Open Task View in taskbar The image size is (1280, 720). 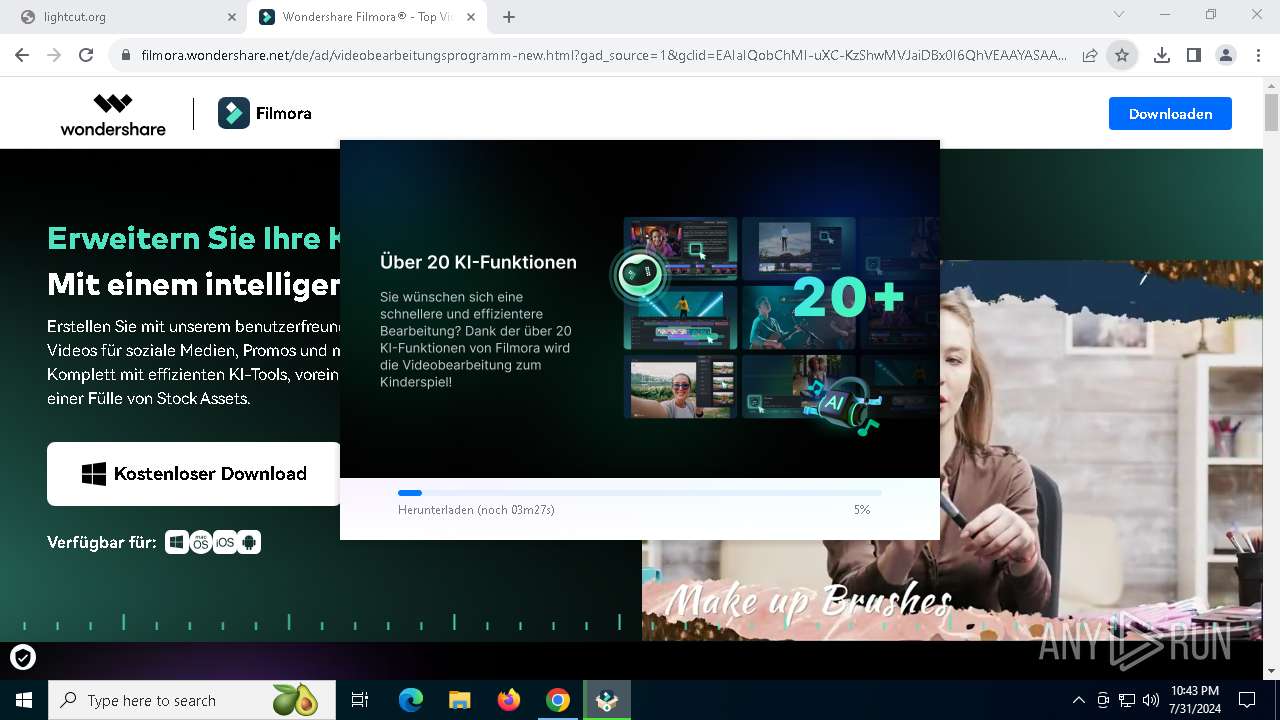pyautogui.click(x=360, y=700)
